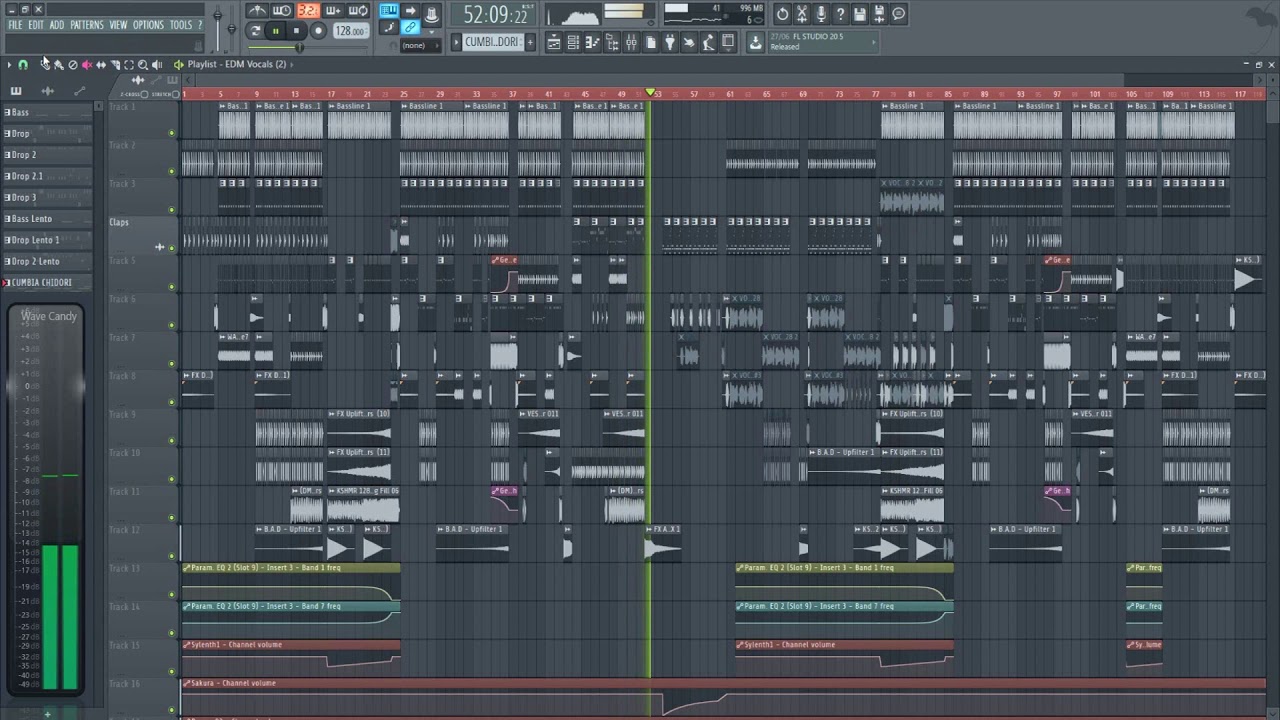Select the Paint brush tool
Screen dimensions: 1280x720
tap(58, 65)
